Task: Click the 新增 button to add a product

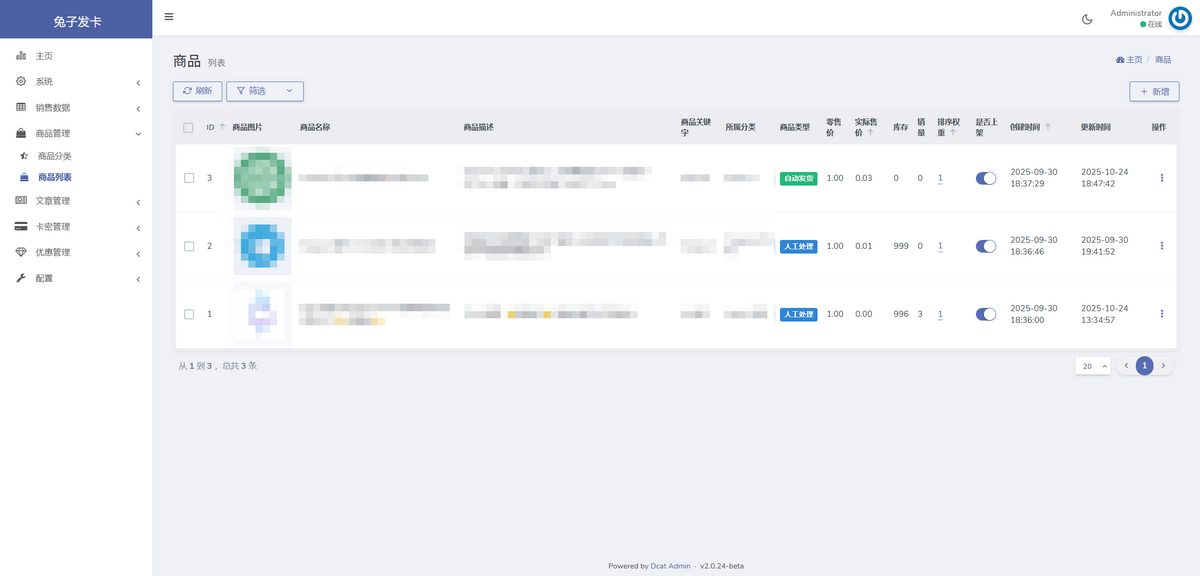Action: (1154, 91)
